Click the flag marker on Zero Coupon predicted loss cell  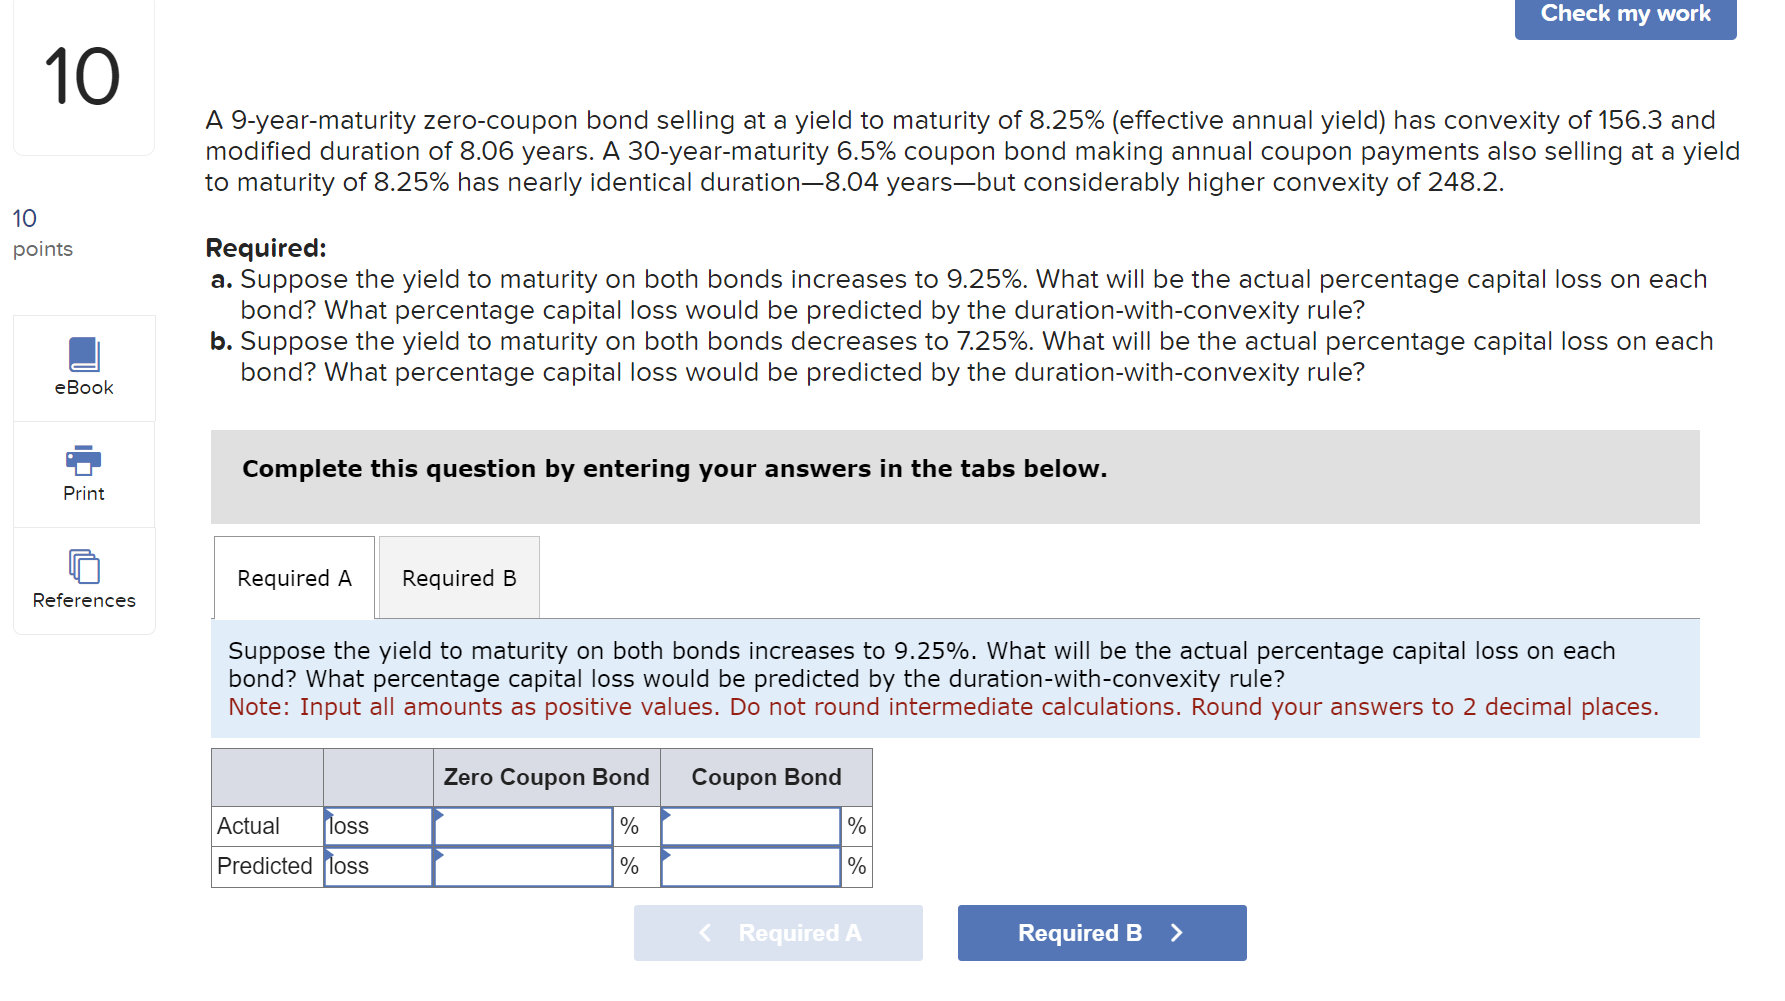(437, 853)
